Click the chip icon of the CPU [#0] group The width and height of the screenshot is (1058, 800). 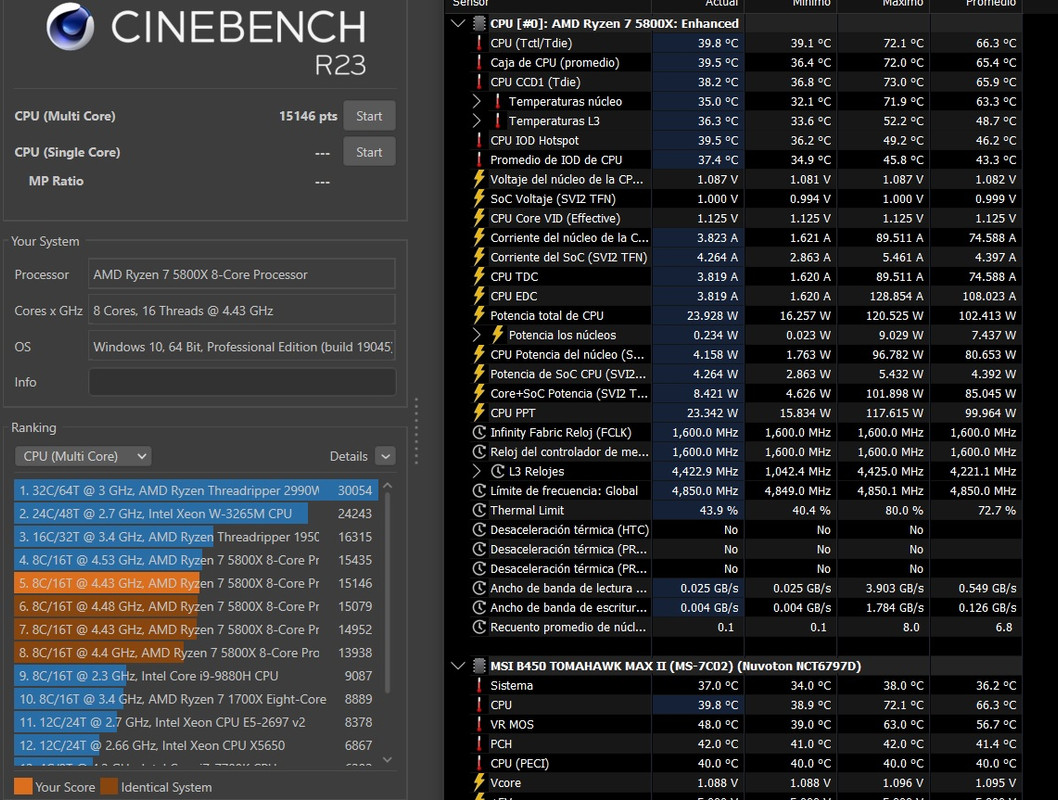[479, 24]
